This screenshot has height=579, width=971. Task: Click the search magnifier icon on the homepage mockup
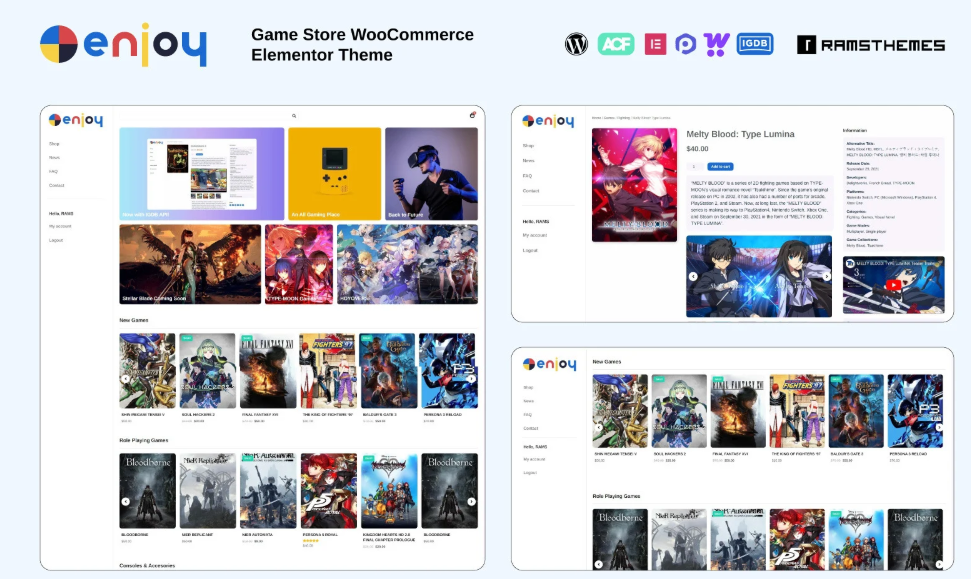pos(294,116)
